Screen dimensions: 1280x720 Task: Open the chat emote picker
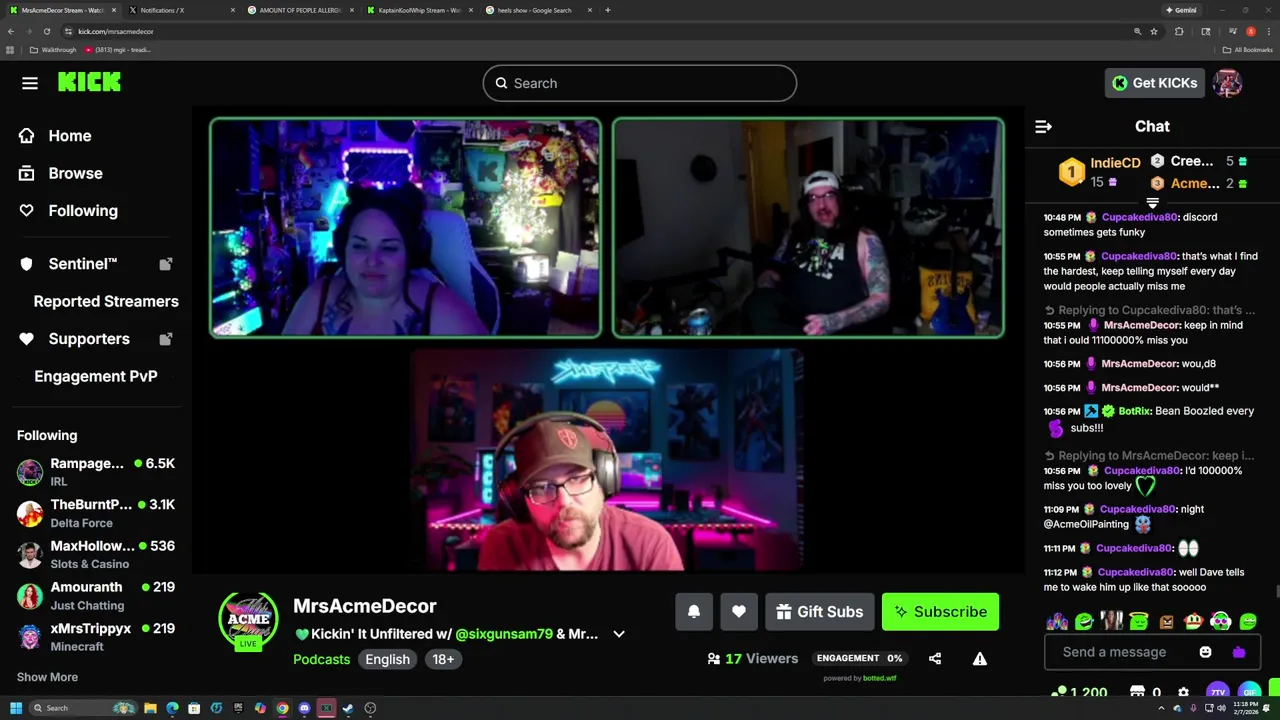pos(1205,652)
